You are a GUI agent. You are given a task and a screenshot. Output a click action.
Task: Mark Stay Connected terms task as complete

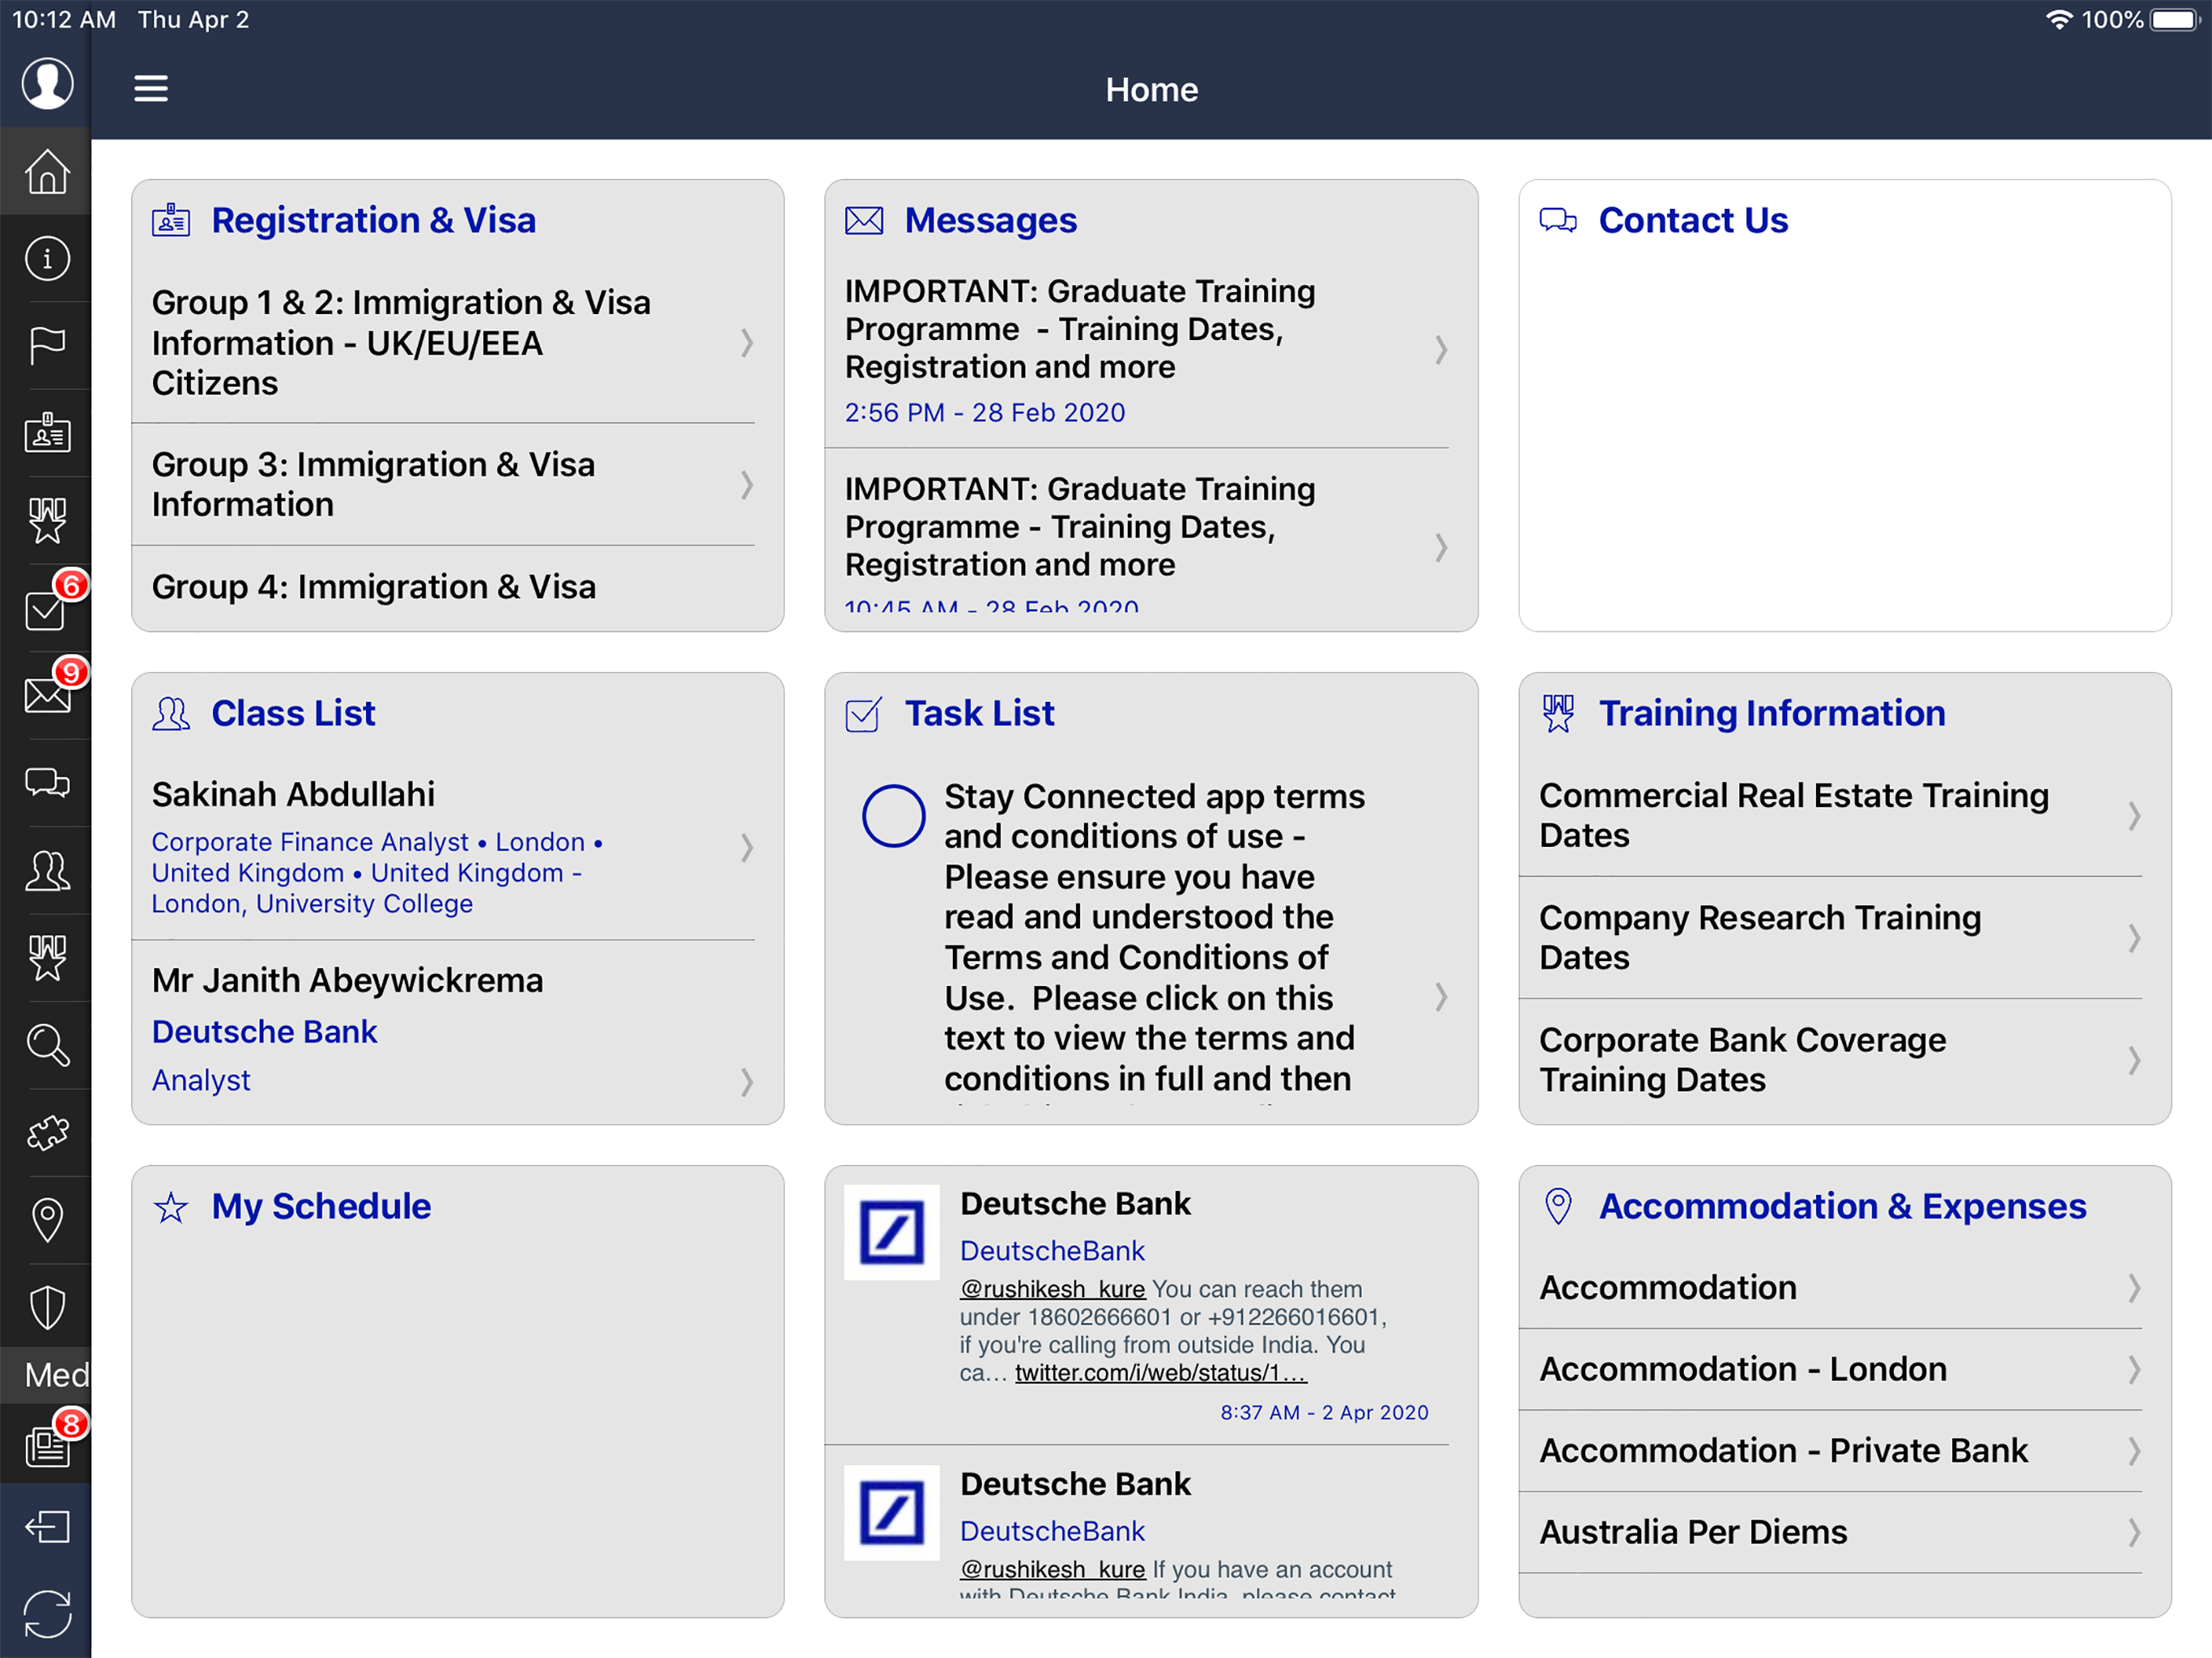pos(893,816)
